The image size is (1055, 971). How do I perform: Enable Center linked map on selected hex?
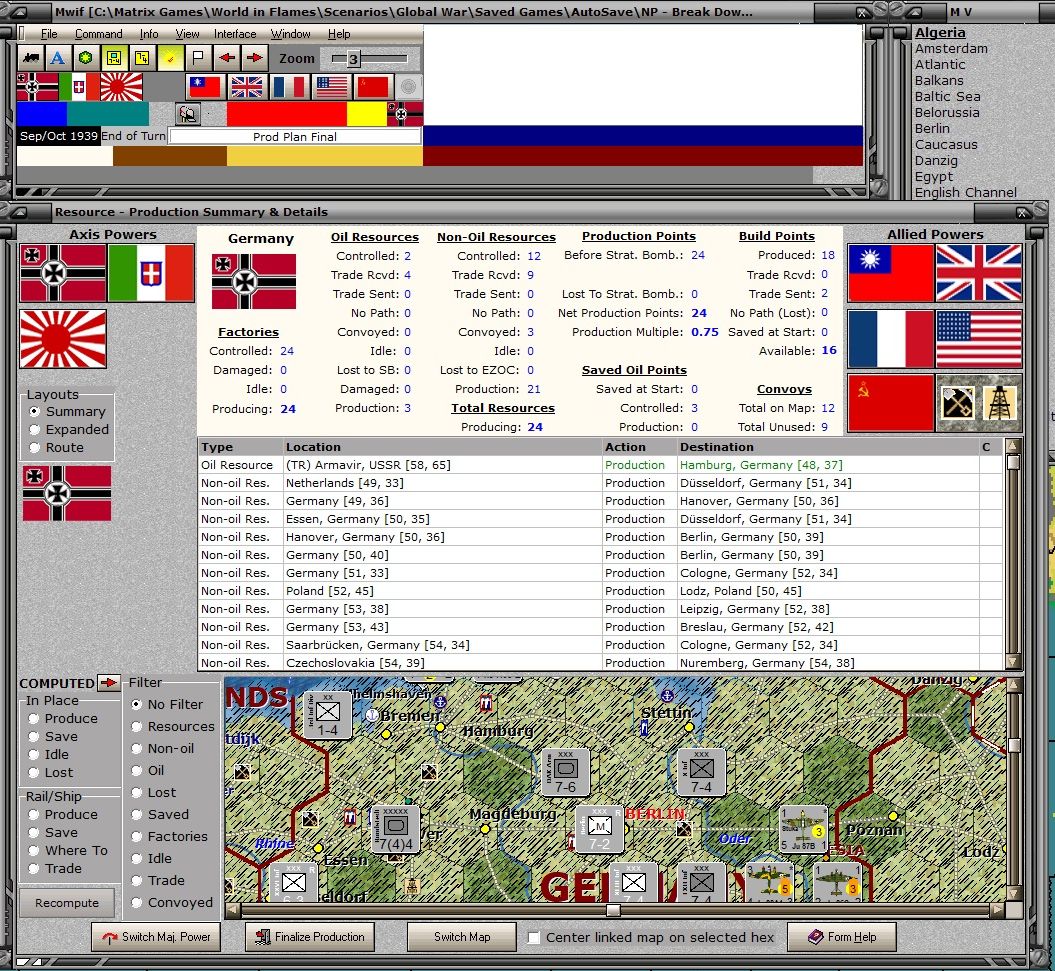(x=534, y=937)
